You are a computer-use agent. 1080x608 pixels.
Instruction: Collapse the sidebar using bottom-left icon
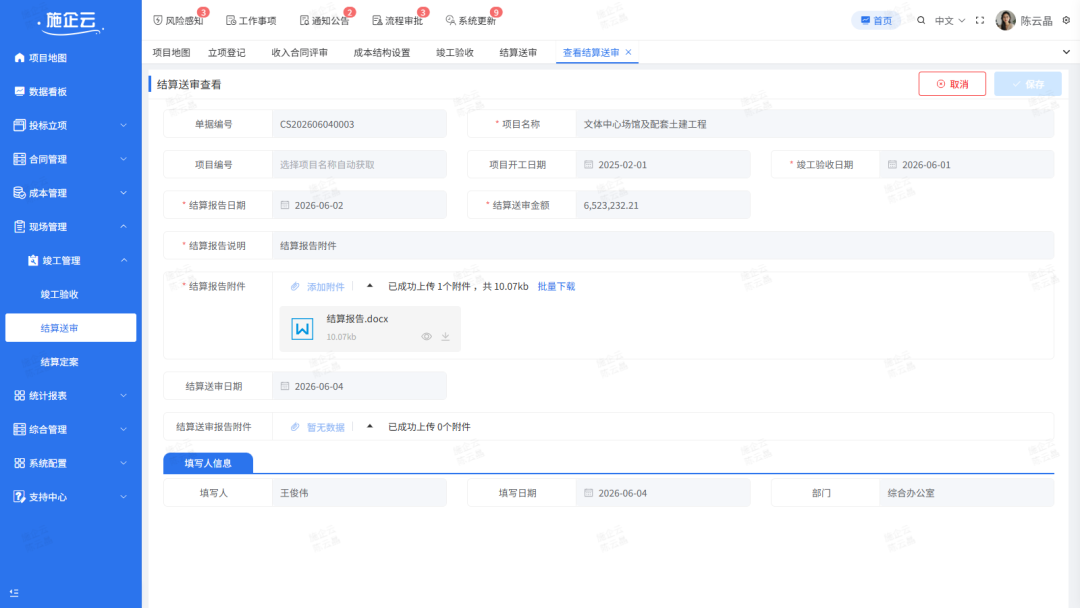point(14,593)
